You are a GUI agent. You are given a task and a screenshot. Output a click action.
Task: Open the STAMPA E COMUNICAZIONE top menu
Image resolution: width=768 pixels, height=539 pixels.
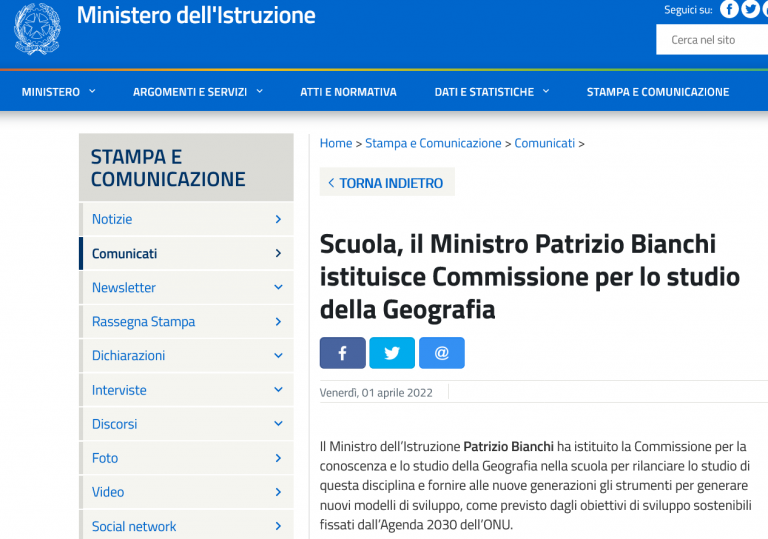(658, 92)
